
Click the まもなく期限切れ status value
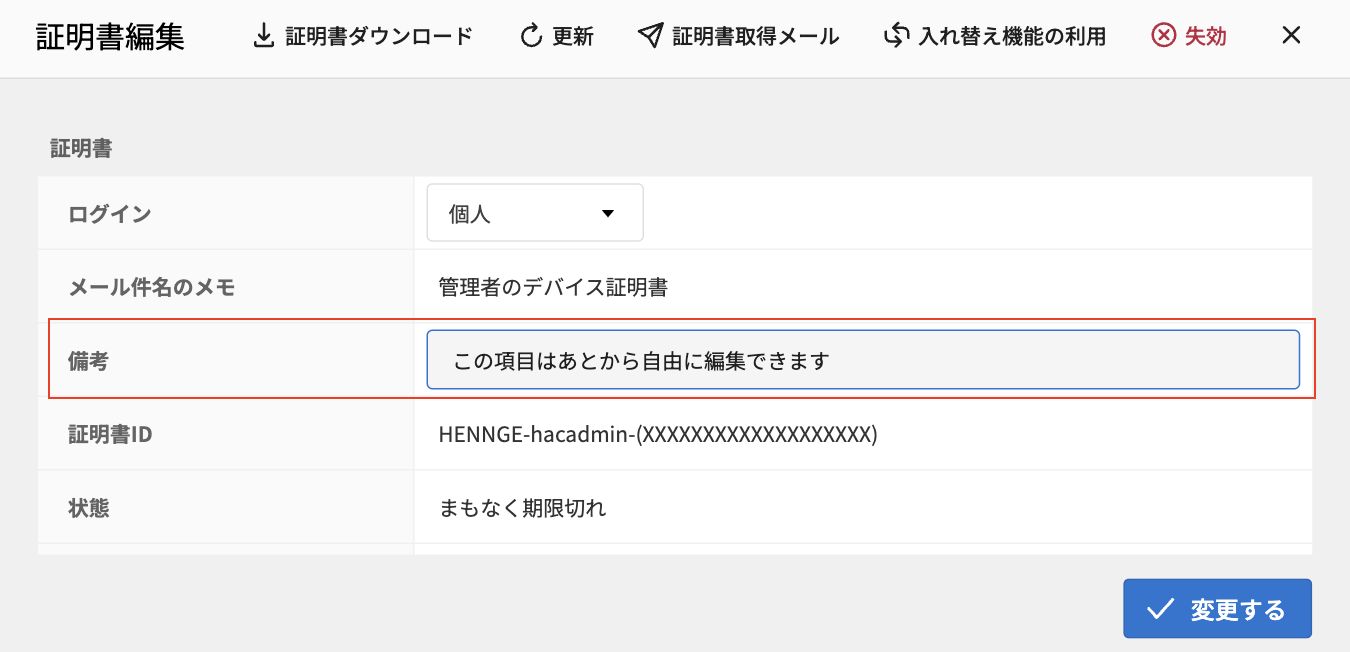click(522, 508)
